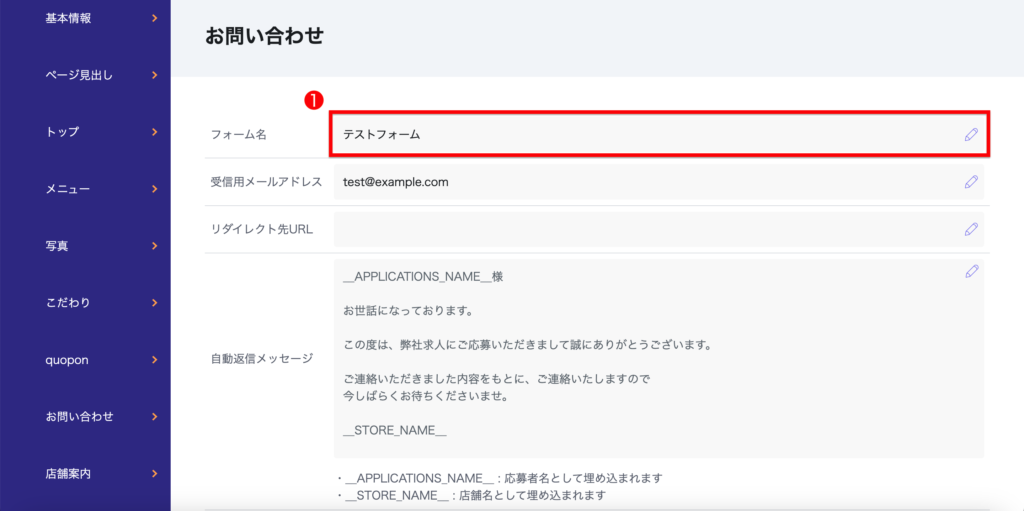Click the テストフォーム form name field
1024x511 pixels.
coord(640,135)
